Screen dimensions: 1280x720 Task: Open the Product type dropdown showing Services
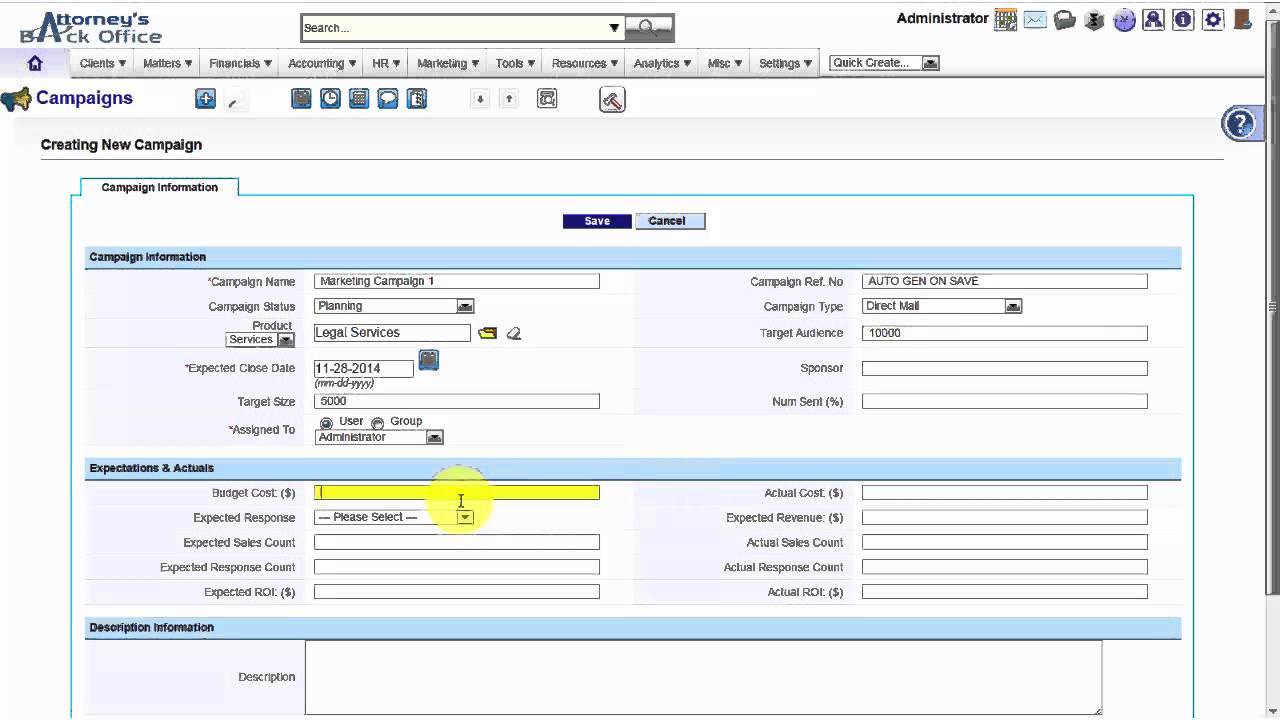260,340
